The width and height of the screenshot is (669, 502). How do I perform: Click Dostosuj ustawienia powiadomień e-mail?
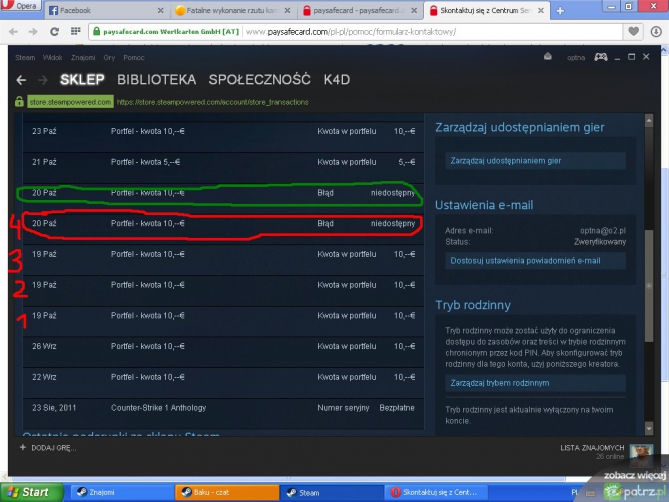coord(525,261)
